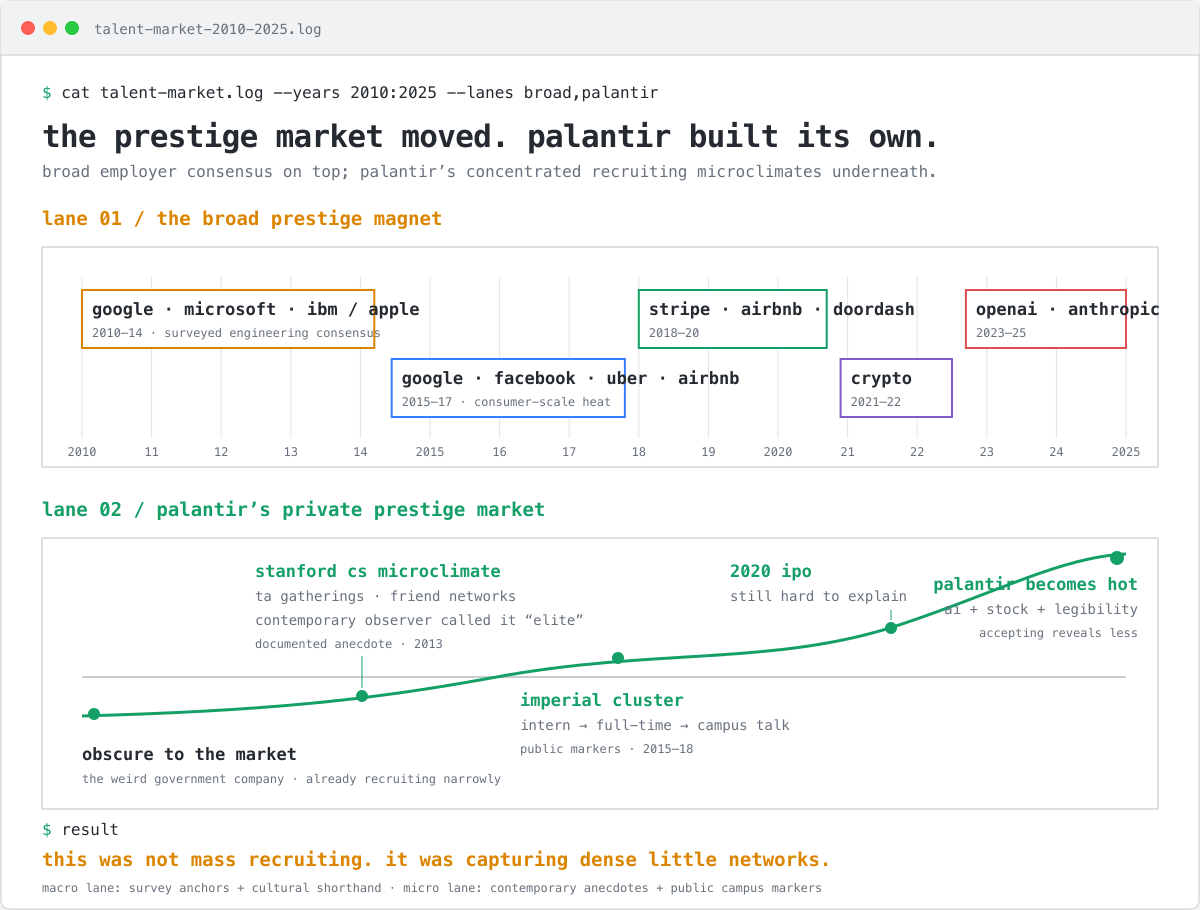
Task: Click the green maximize window dot
Action: pos(72,28)
